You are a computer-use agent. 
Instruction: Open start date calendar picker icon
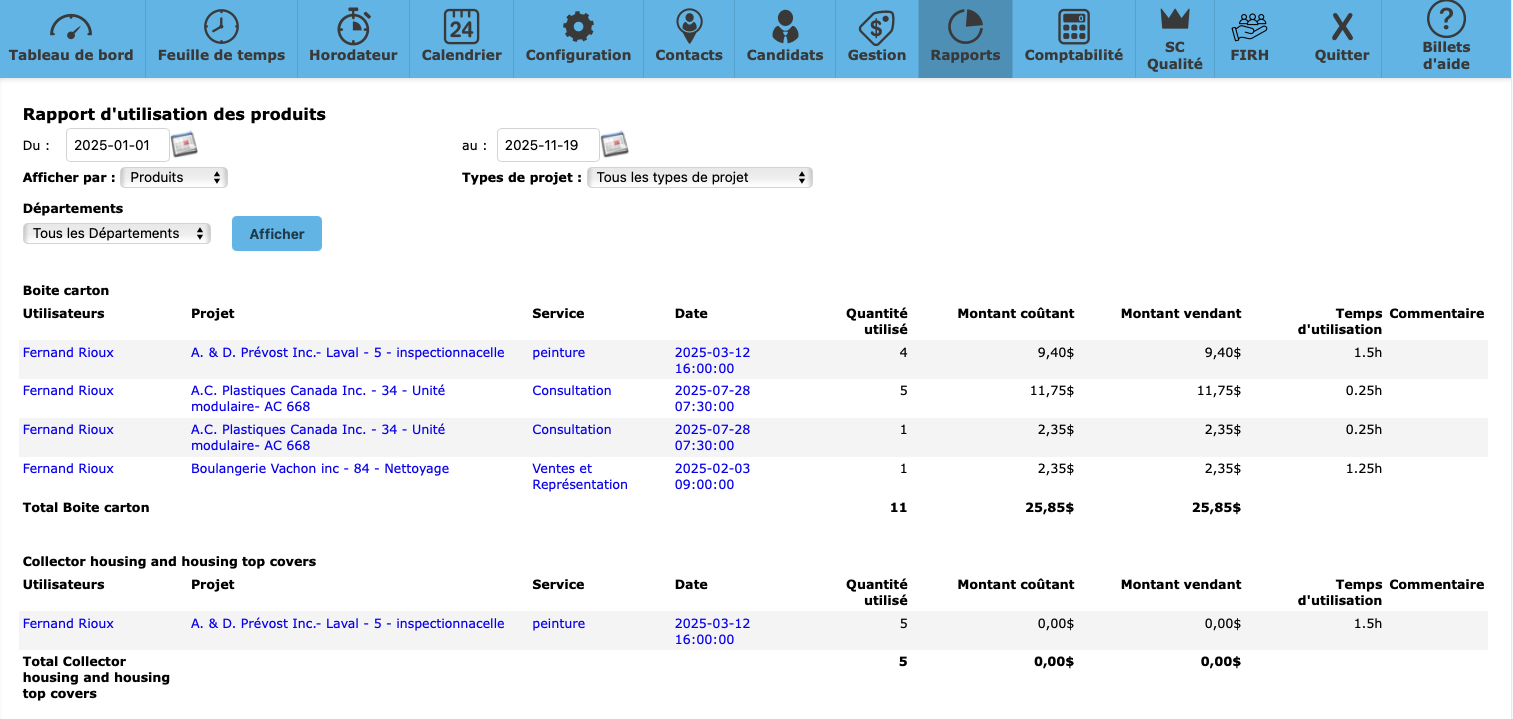pyautogui.click(x=184, y=145)
